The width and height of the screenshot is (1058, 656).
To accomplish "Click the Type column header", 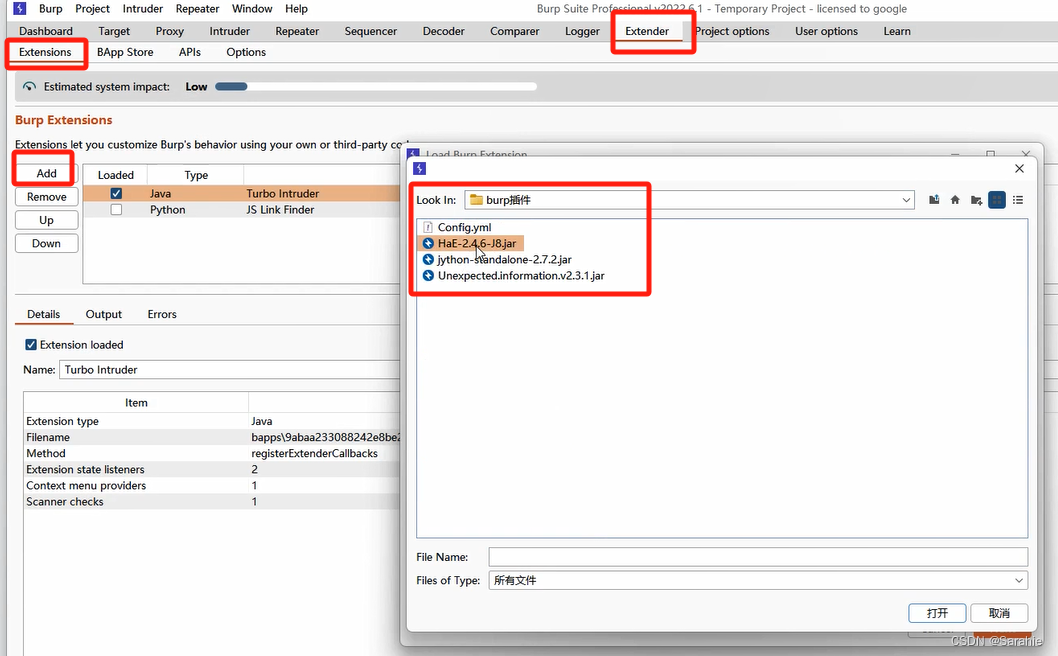I will 196,175.
